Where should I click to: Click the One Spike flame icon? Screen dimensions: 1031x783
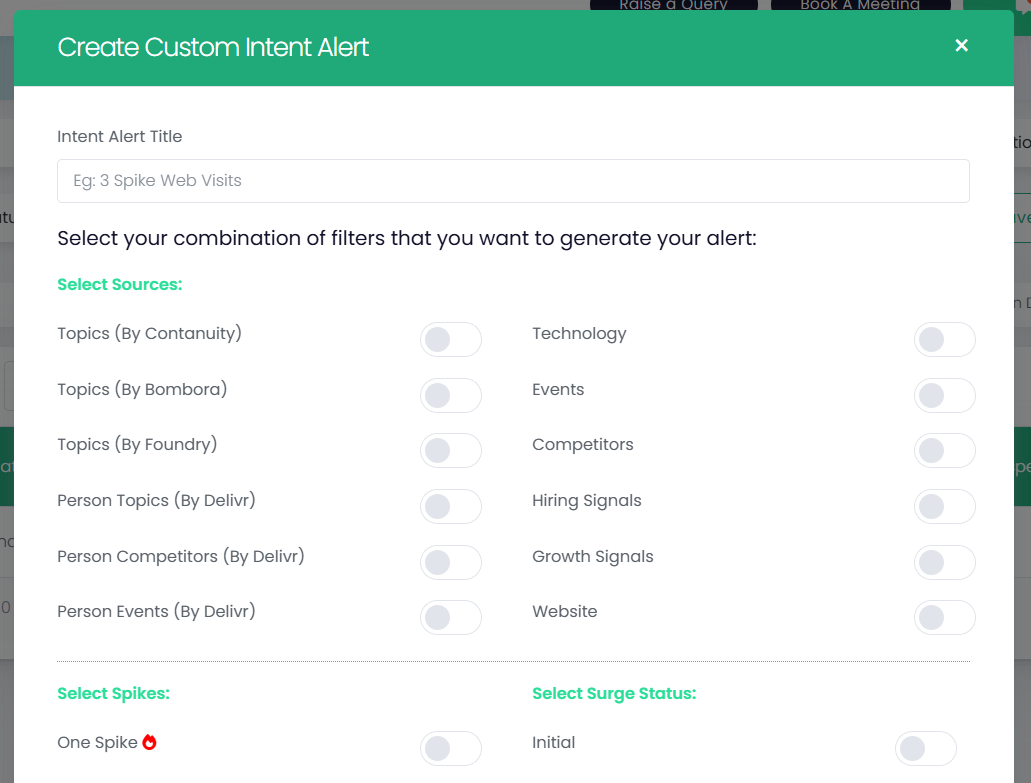(150, 742)
